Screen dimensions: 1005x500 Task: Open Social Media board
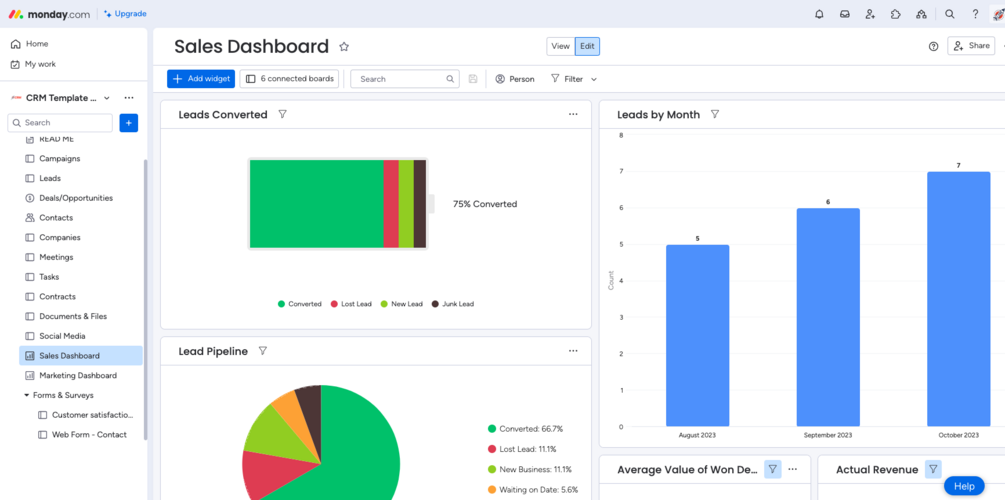pos(81,336)
